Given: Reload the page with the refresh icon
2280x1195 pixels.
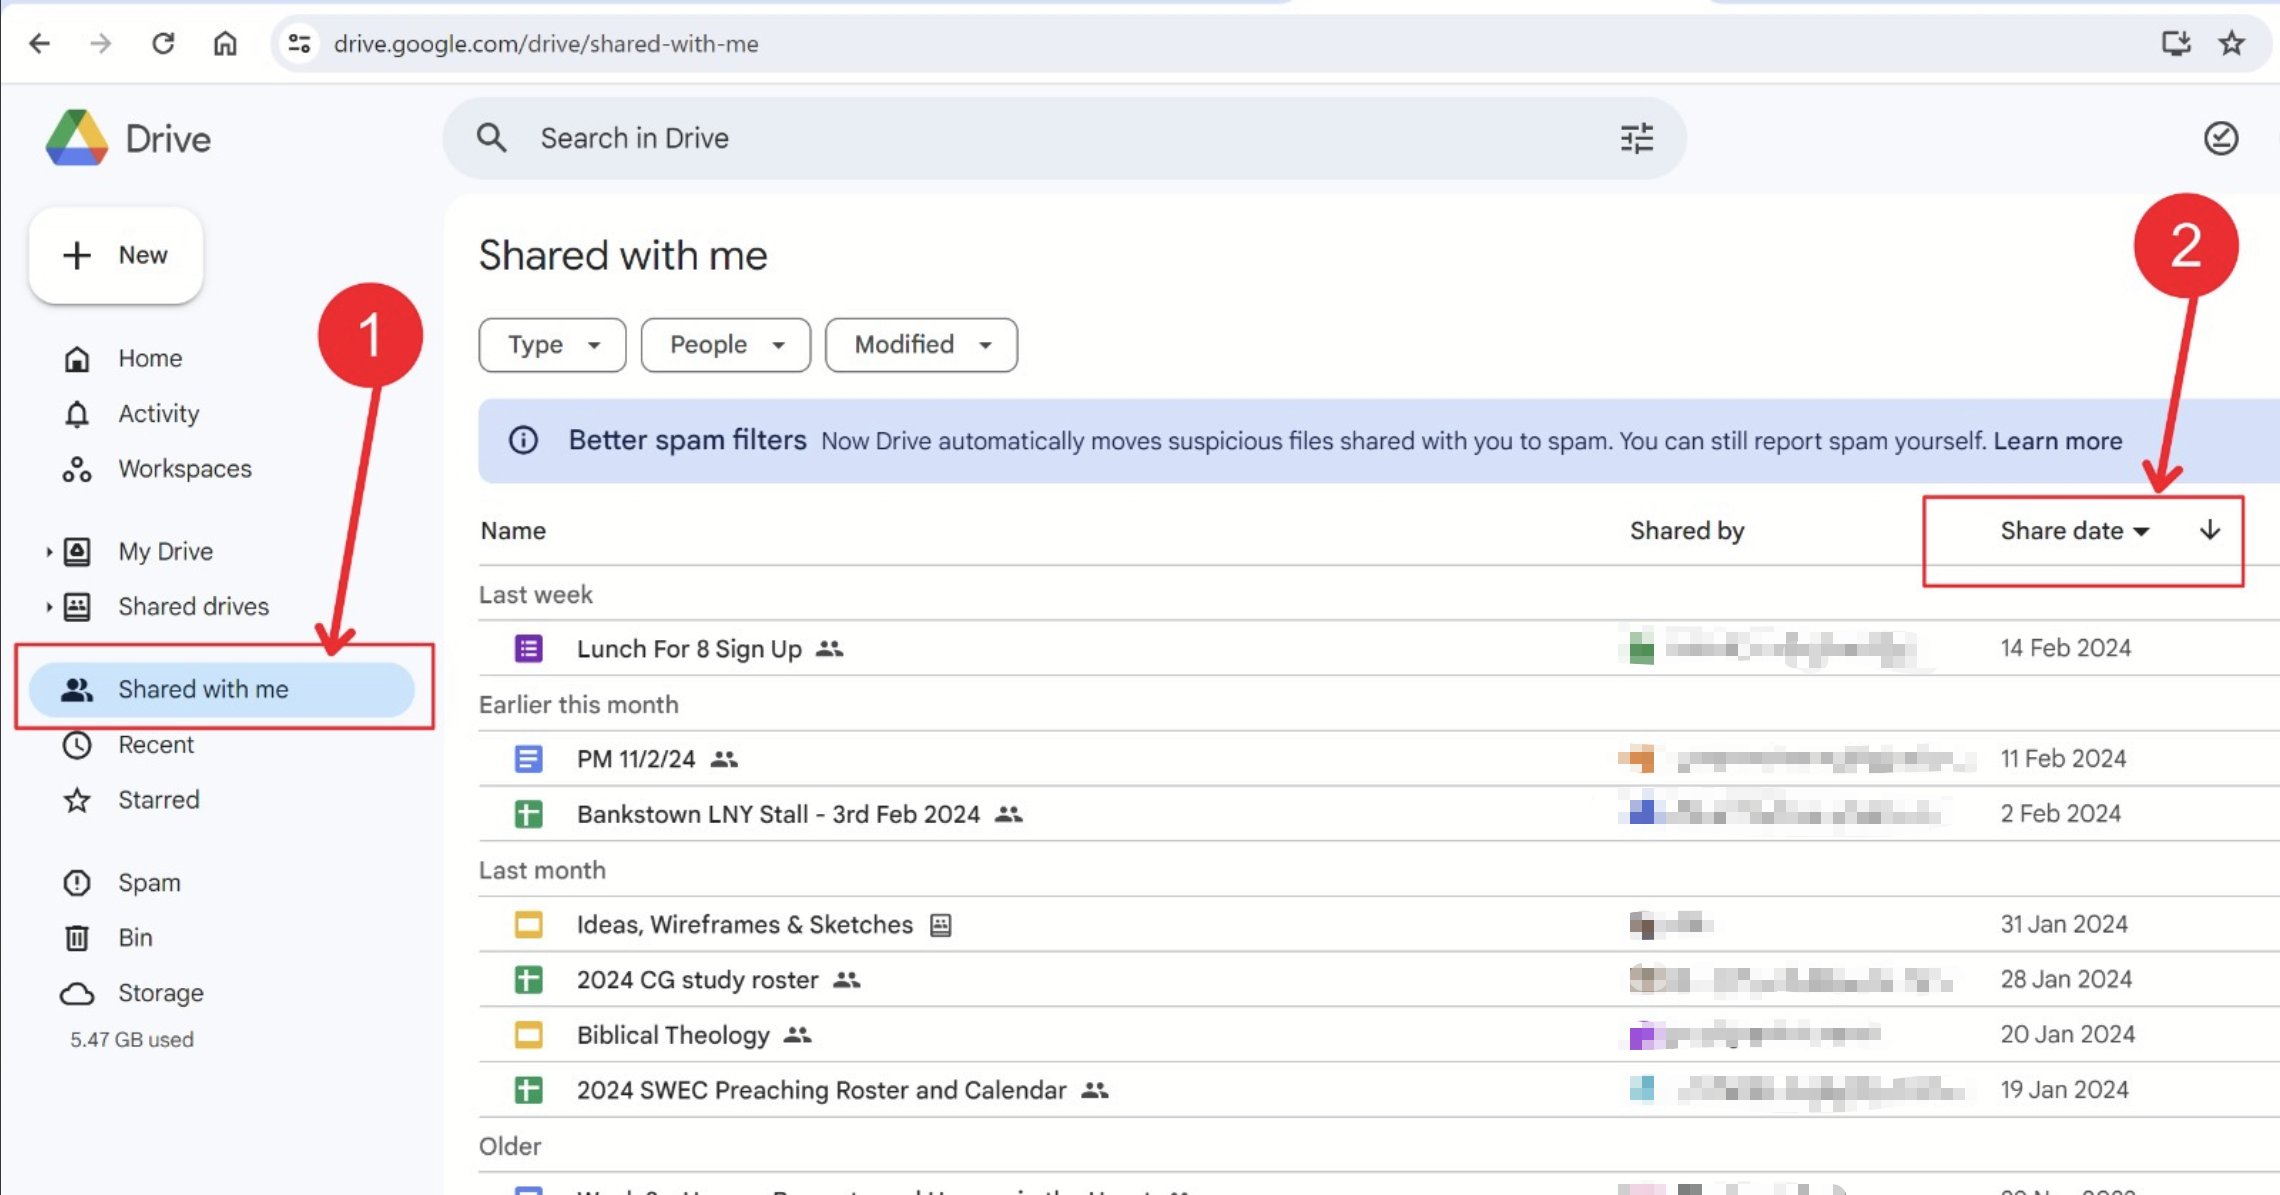Looking at the screenshot, I should (163, 43).
